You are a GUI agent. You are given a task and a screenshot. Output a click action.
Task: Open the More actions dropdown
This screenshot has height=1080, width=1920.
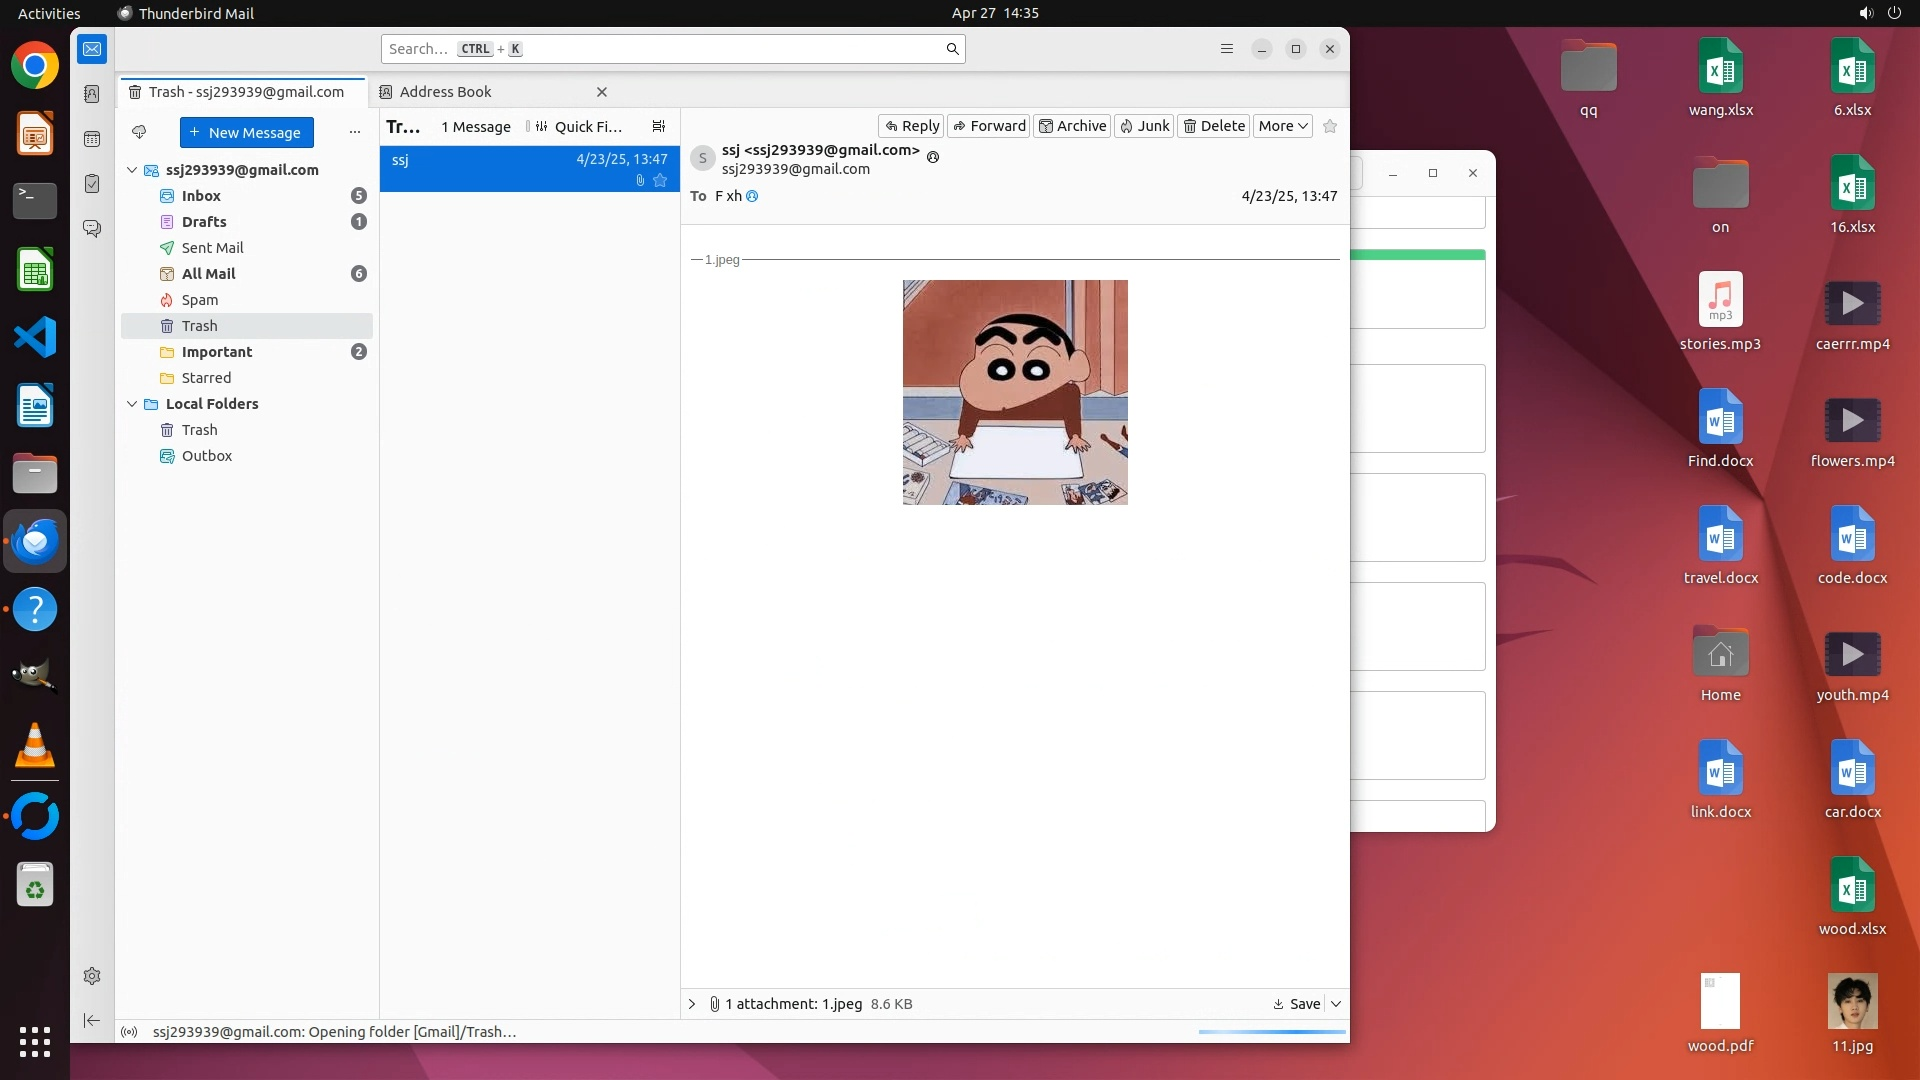(1283, 126)
